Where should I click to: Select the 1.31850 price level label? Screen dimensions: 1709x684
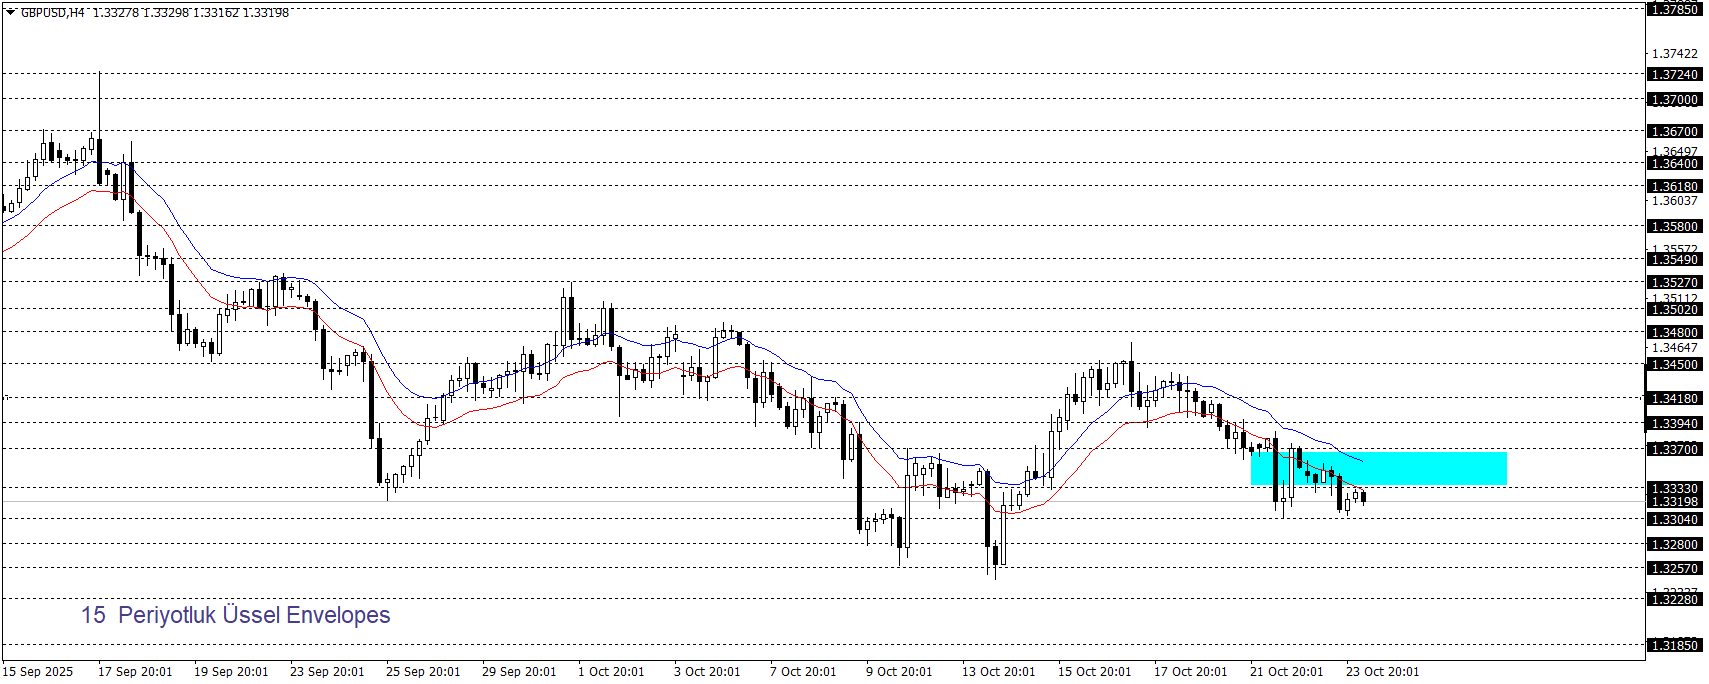click(1673, 646)
